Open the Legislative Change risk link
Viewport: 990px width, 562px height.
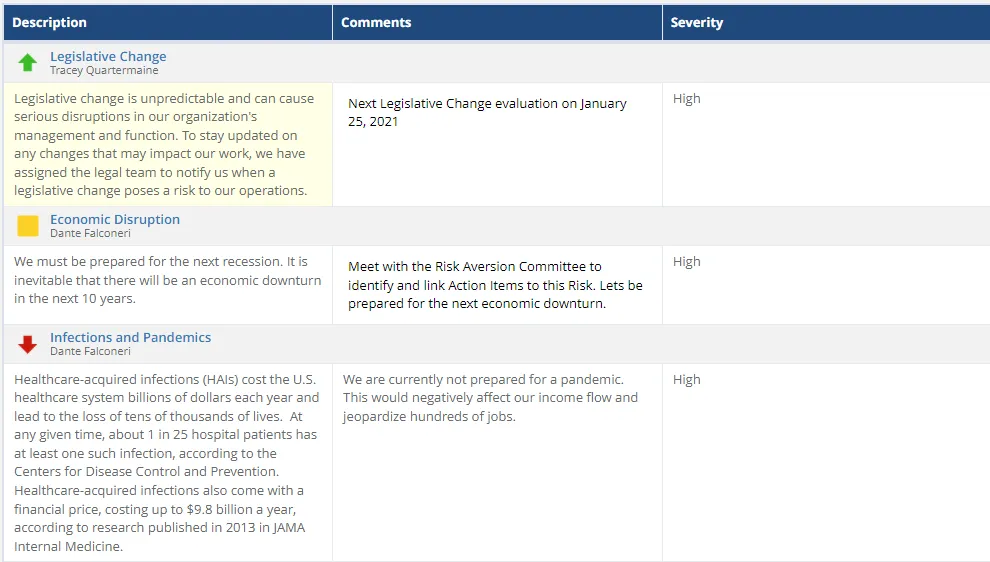(108, 56)
